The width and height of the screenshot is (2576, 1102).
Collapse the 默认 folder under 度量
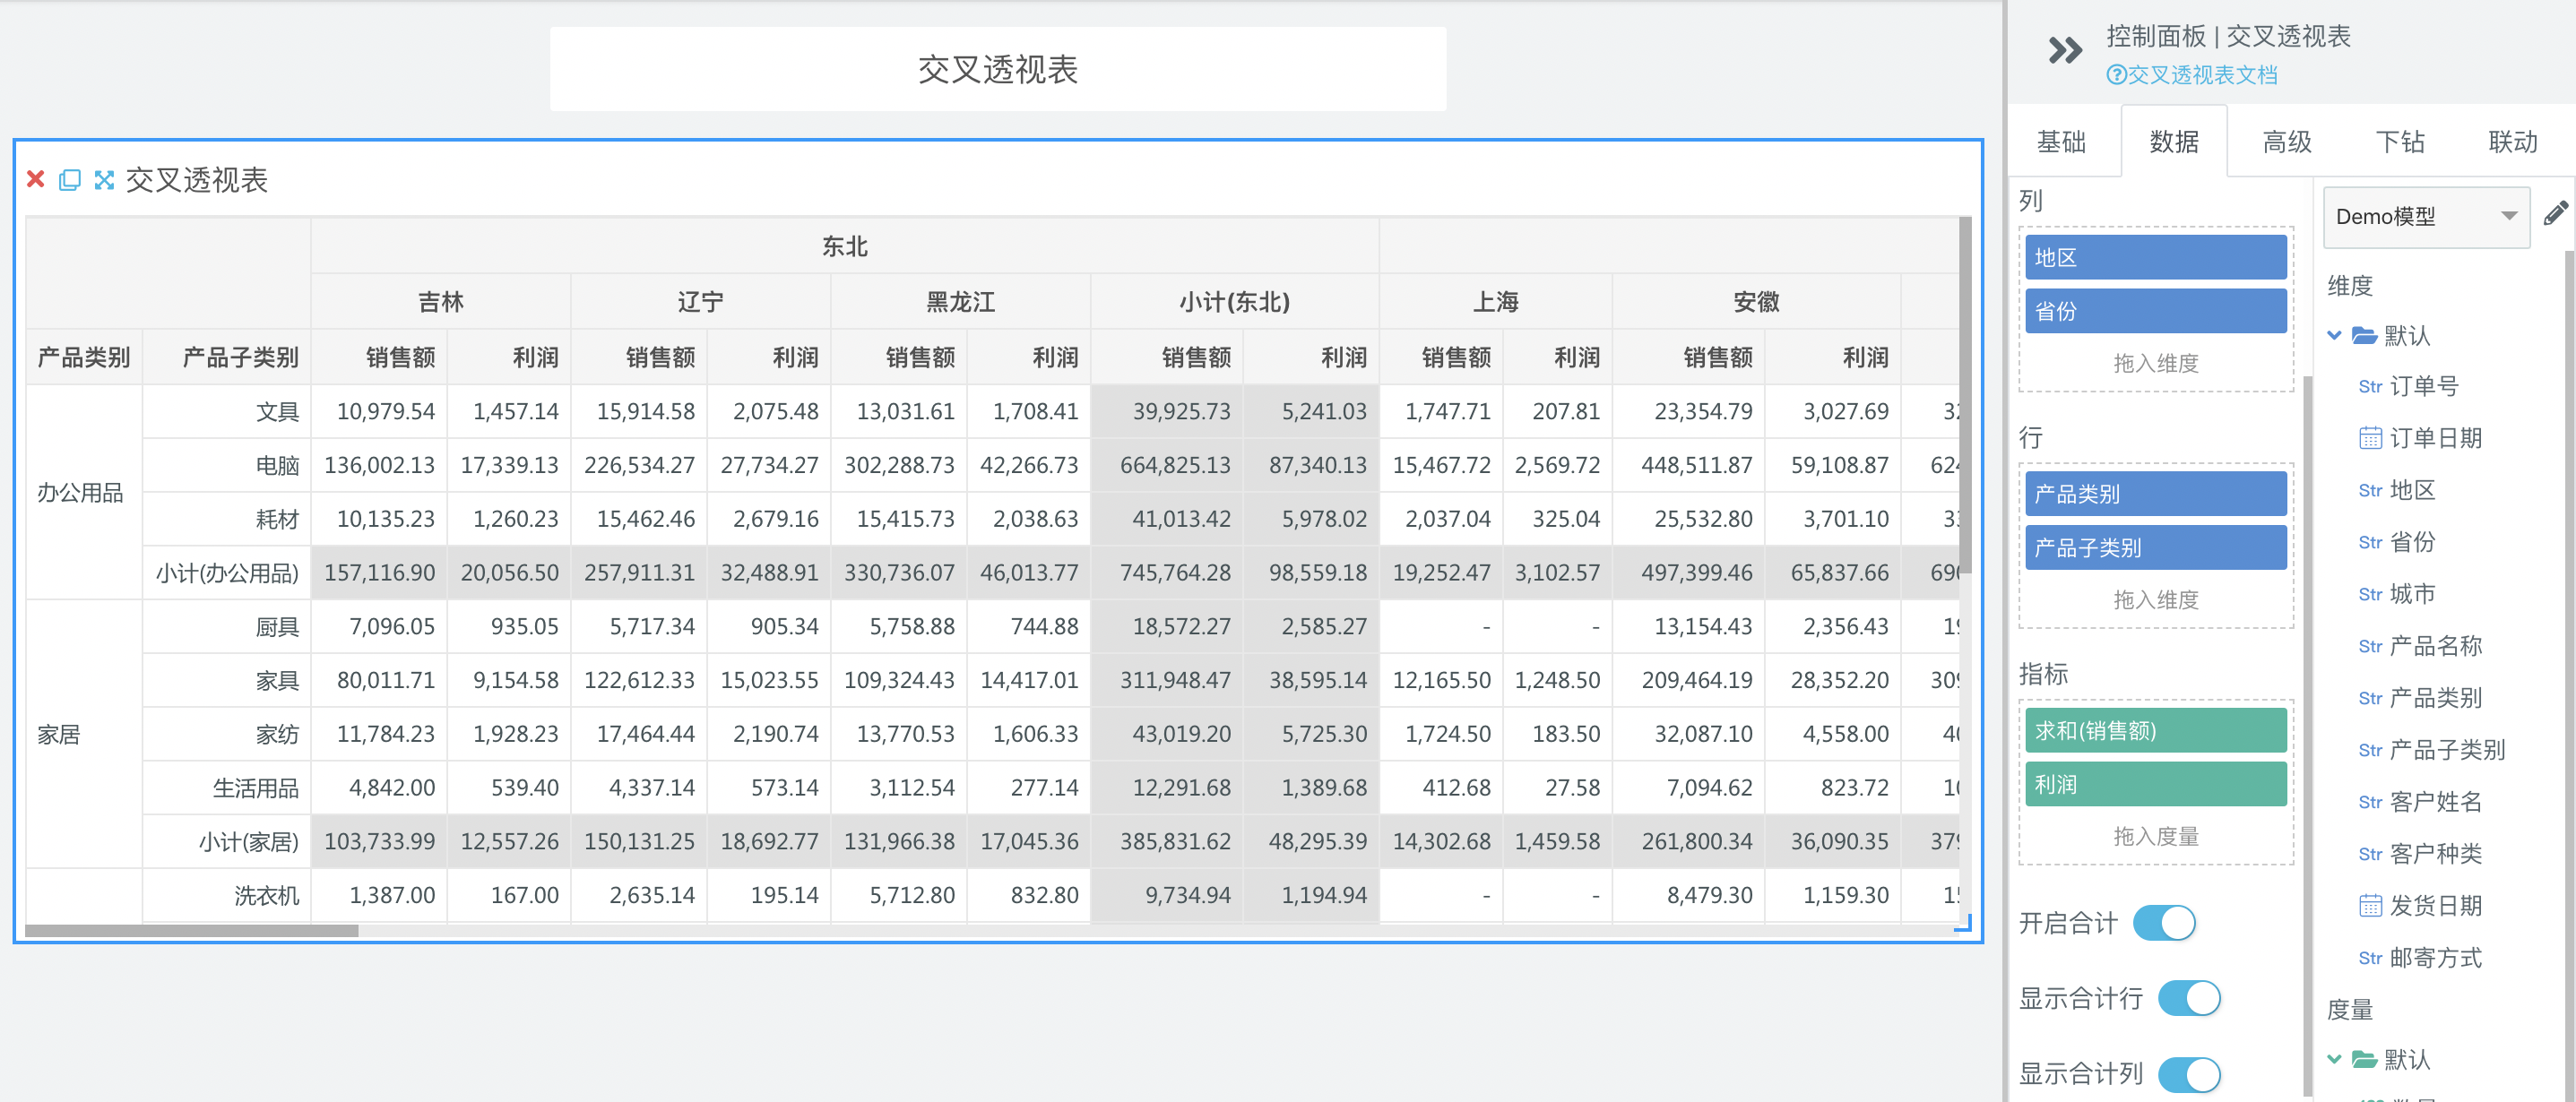2334,1059
